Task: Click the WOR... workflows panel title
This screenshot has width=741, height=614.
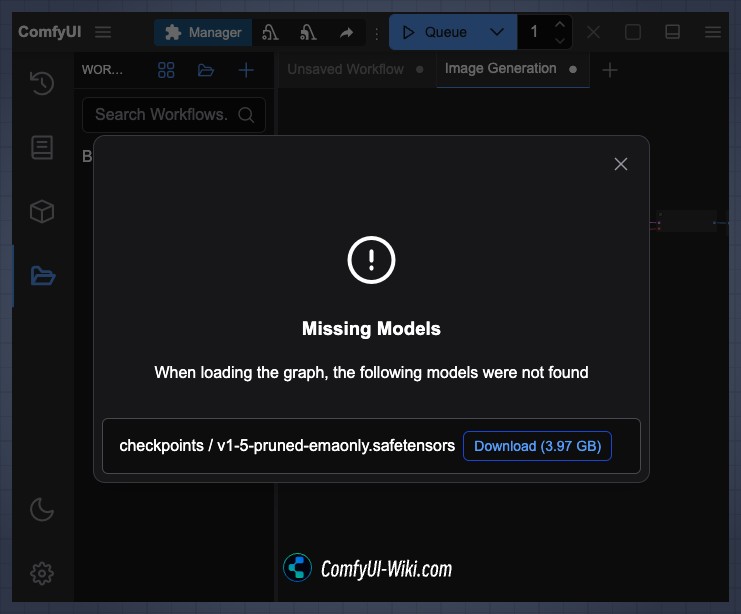Action: coord(102,70)
